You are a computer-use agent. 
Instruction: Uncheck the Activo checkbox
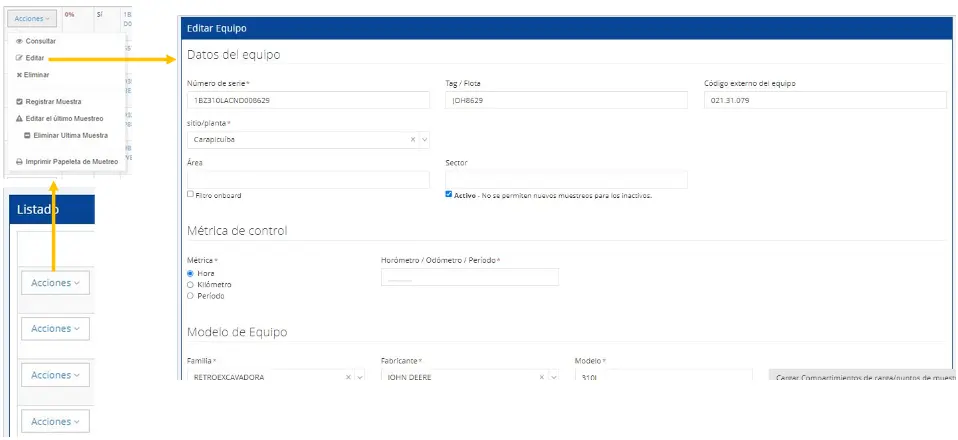click(449, 194)
